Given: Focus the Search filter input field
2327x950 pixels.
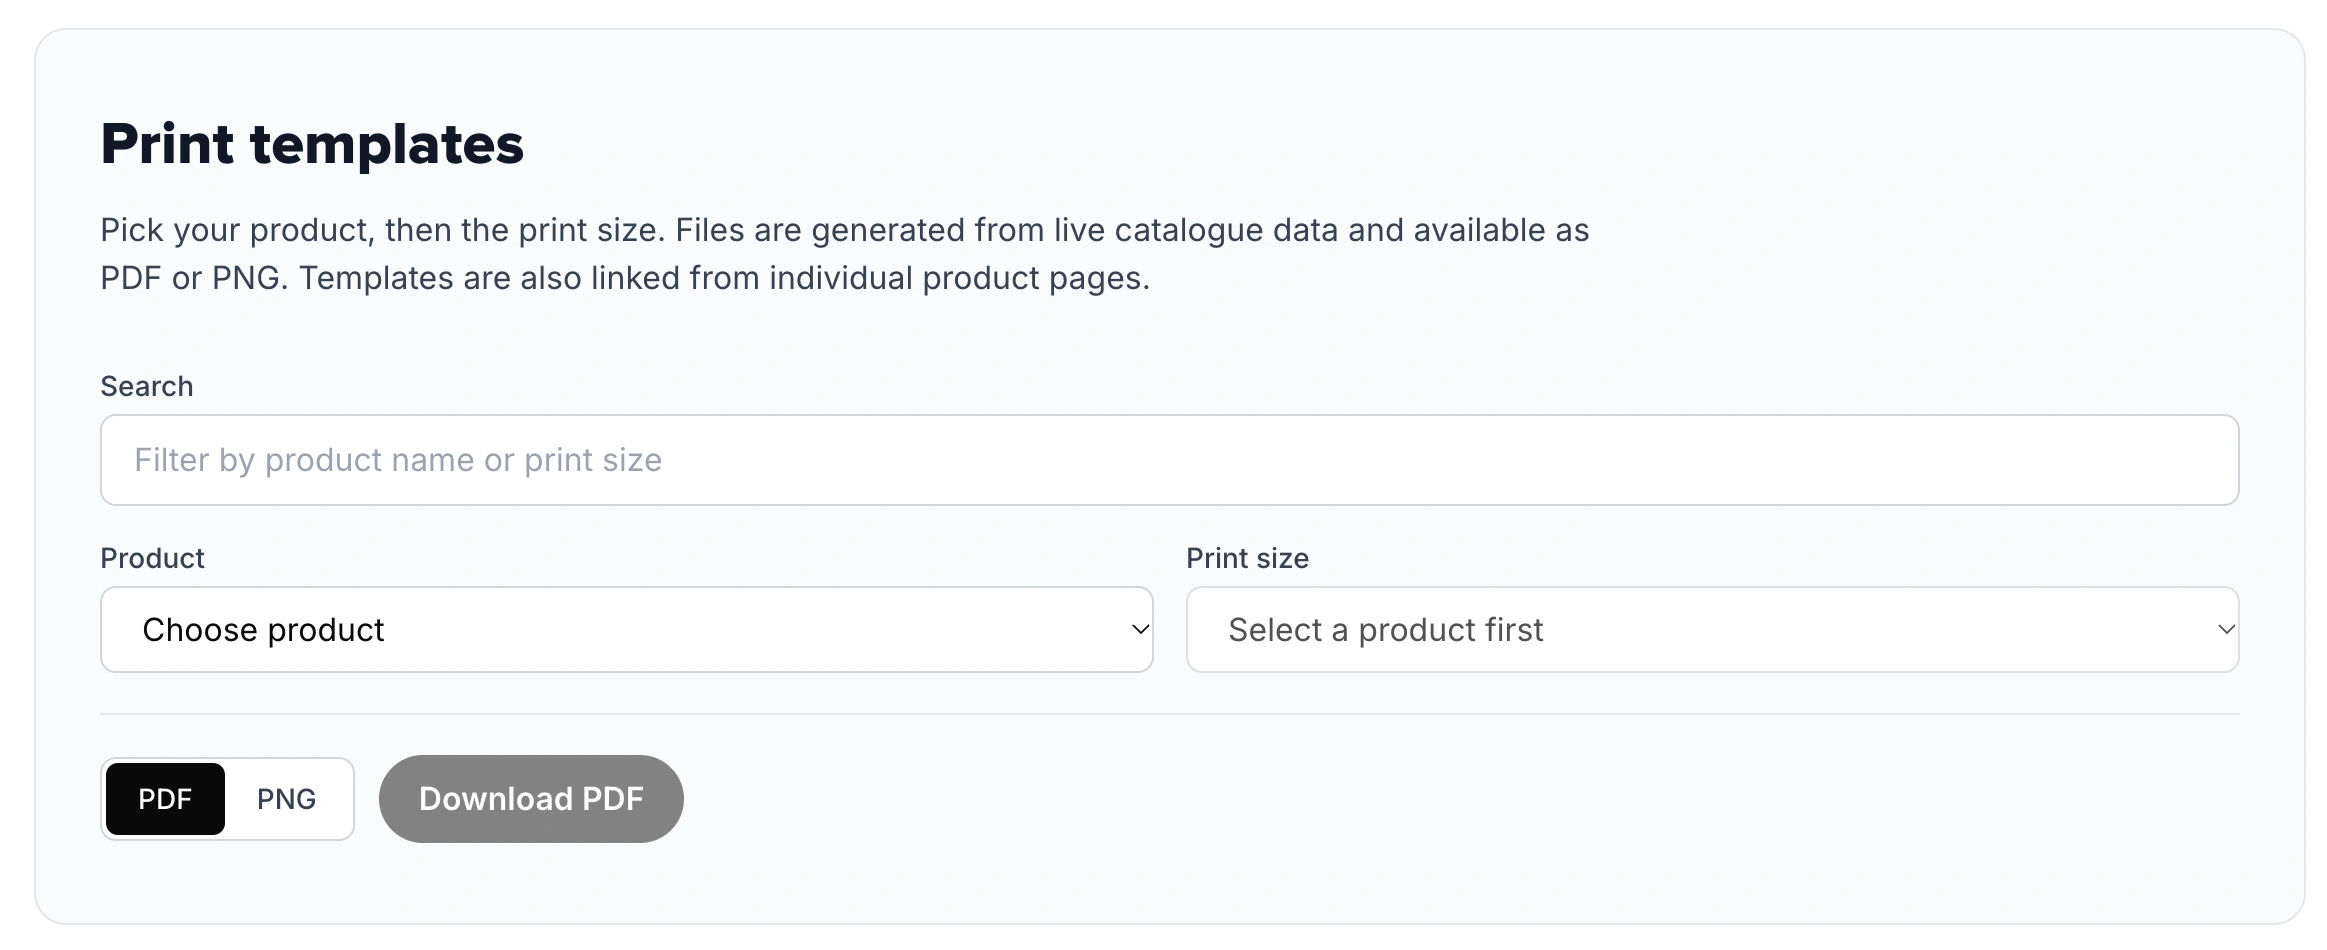Looking at the screenshot, I should [1170, 460].
